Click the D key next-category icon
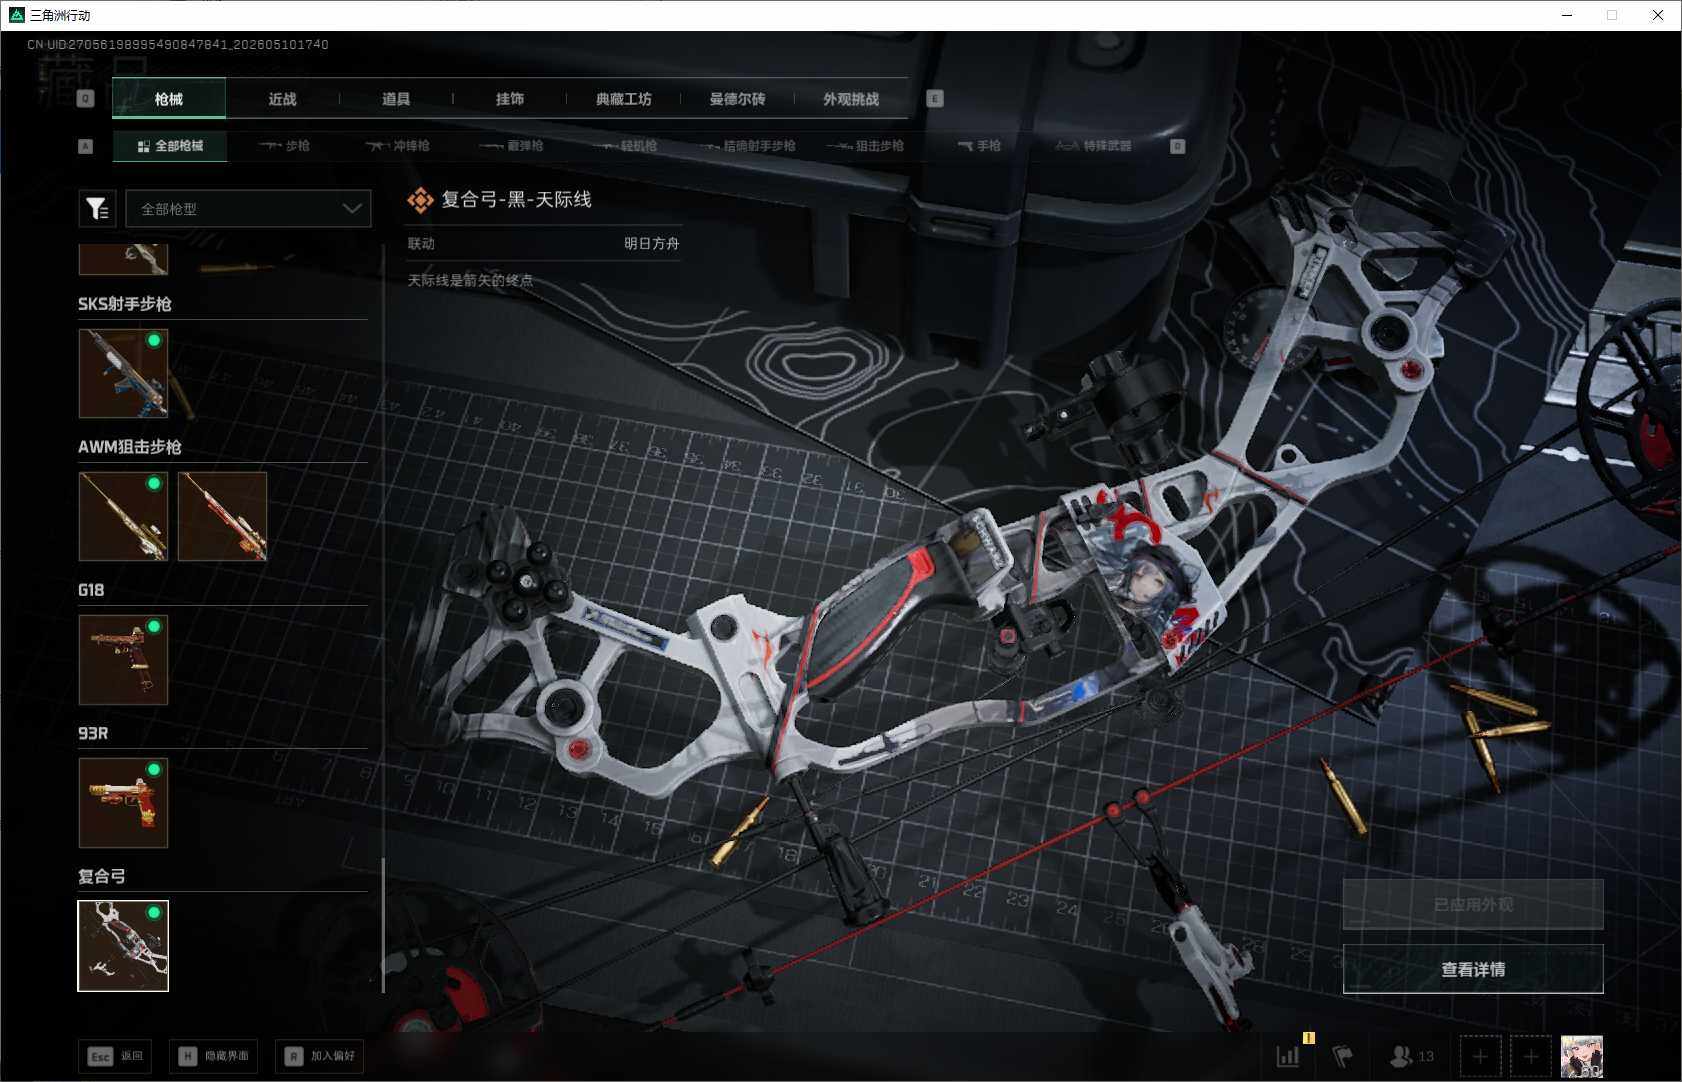Screen dimensions: 1682x1082 point(1178,146)
